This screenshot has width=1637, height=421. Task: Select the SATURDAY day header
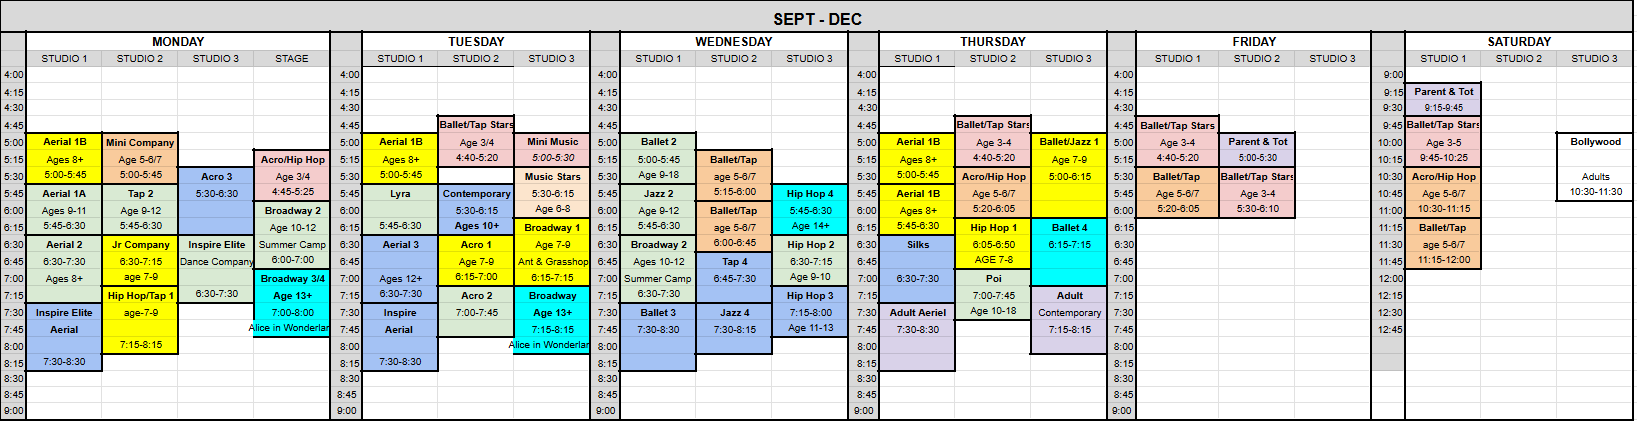coord(1519,42)
